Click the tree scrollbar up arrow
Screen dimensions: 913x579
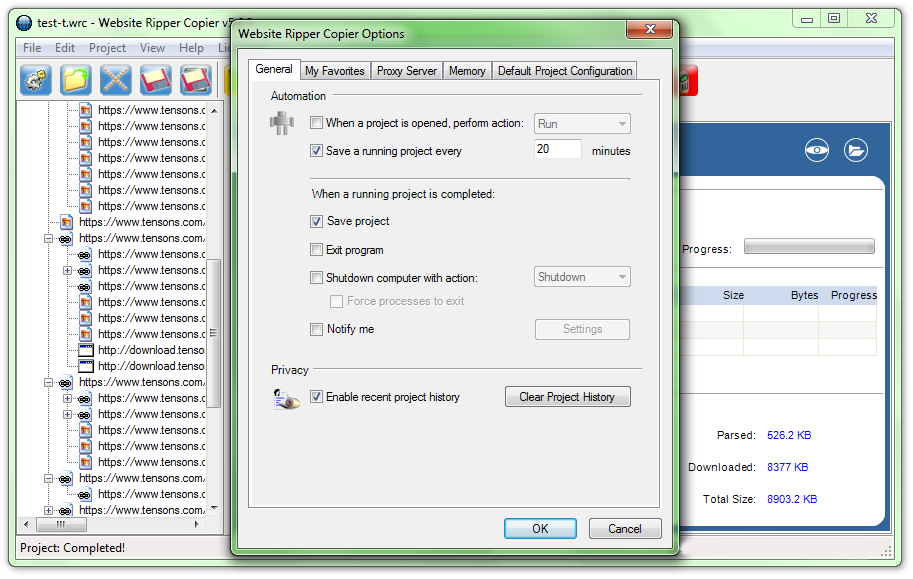(214, 110)
